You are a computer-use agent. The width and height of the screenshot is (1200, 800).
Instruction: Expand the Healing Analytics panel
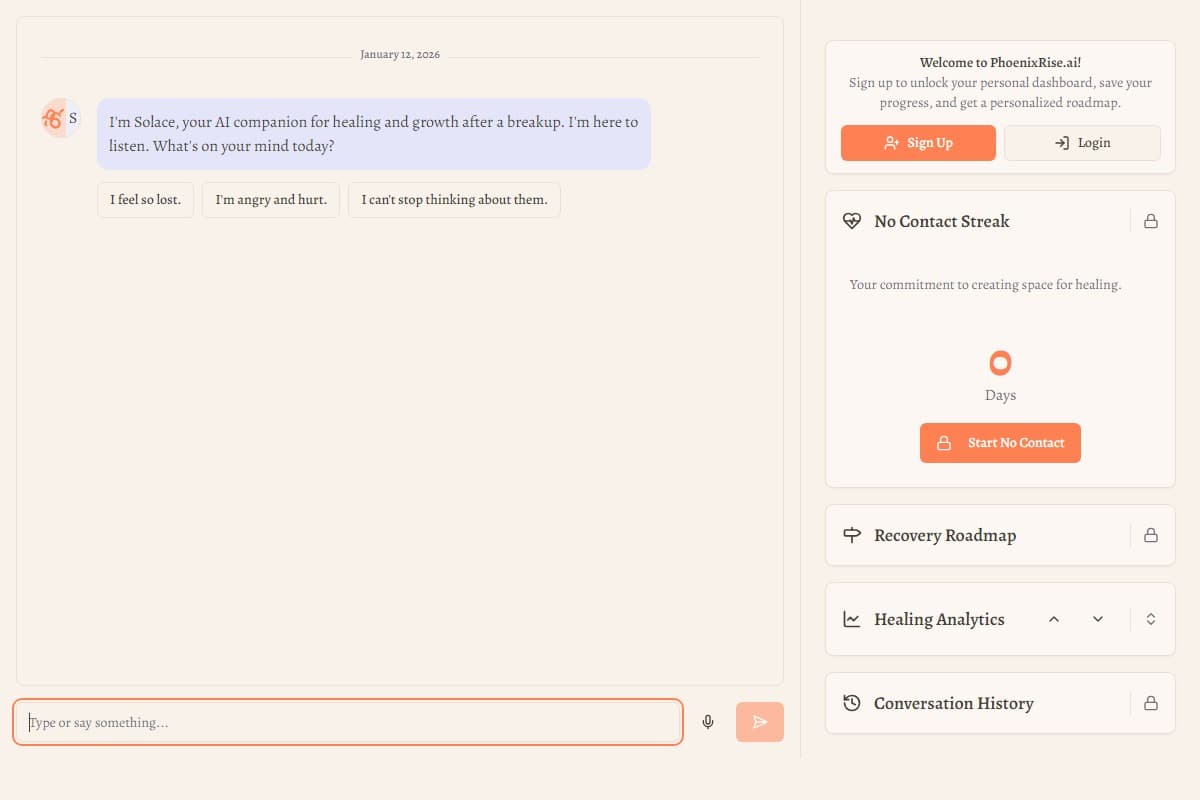coord(1151,619)
